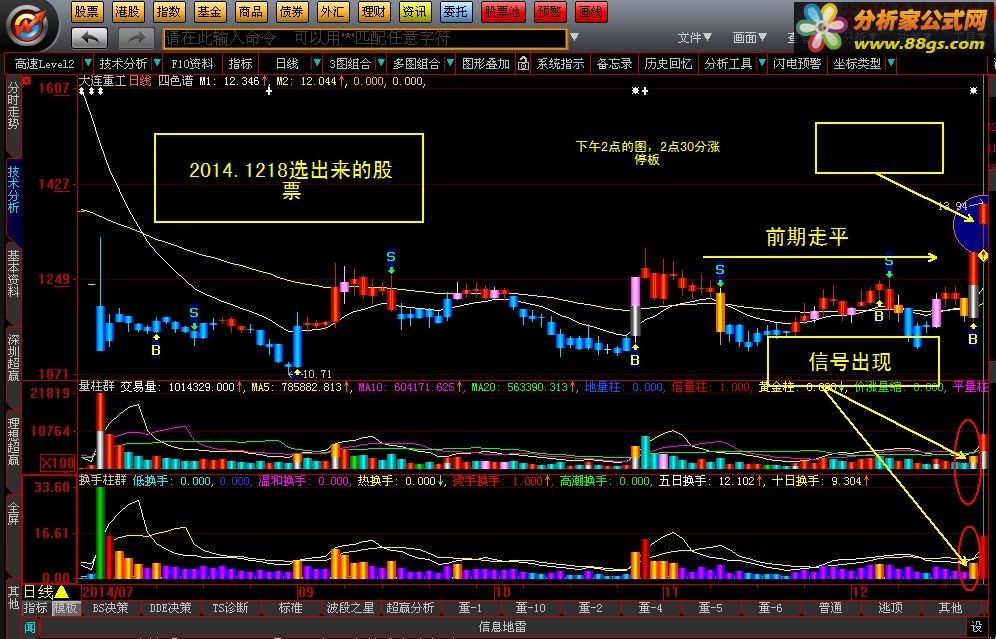This screenshot has height=639, width=996.
Task: Click the 闻 news icon at bottom left
Action: 30,628
